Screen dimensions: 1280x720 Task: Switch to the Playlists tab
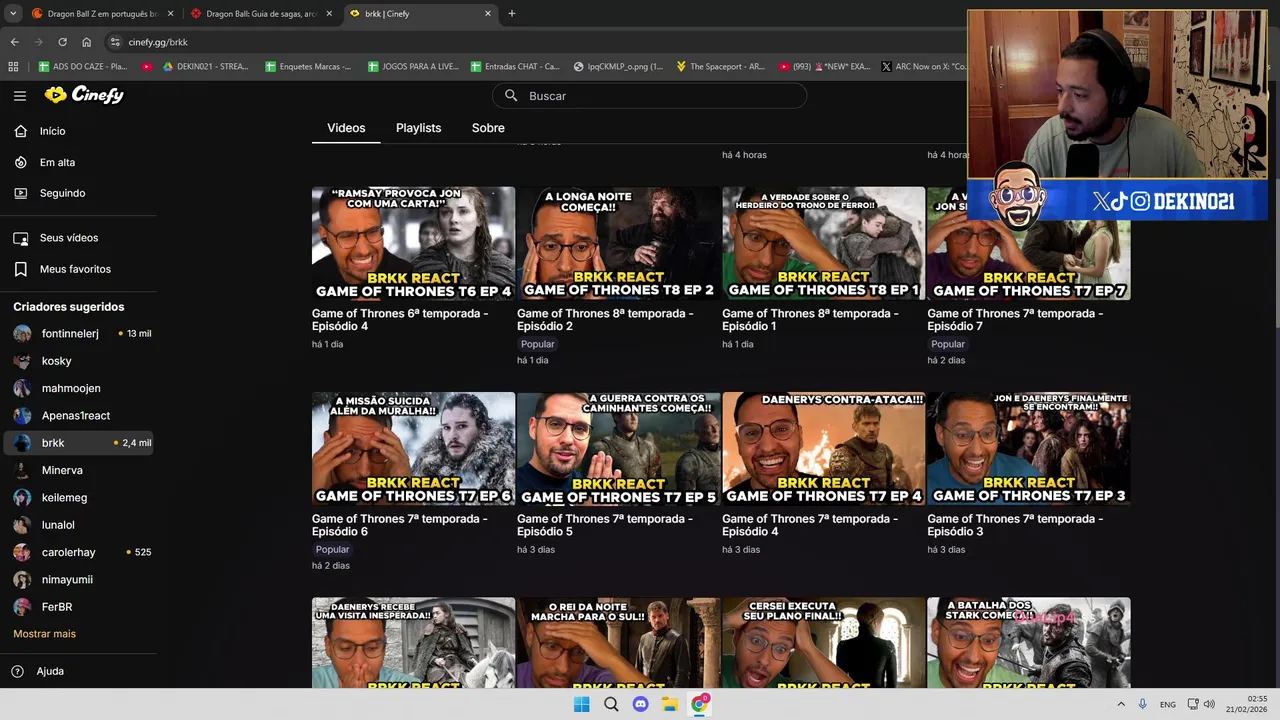(x=418, y=128)
